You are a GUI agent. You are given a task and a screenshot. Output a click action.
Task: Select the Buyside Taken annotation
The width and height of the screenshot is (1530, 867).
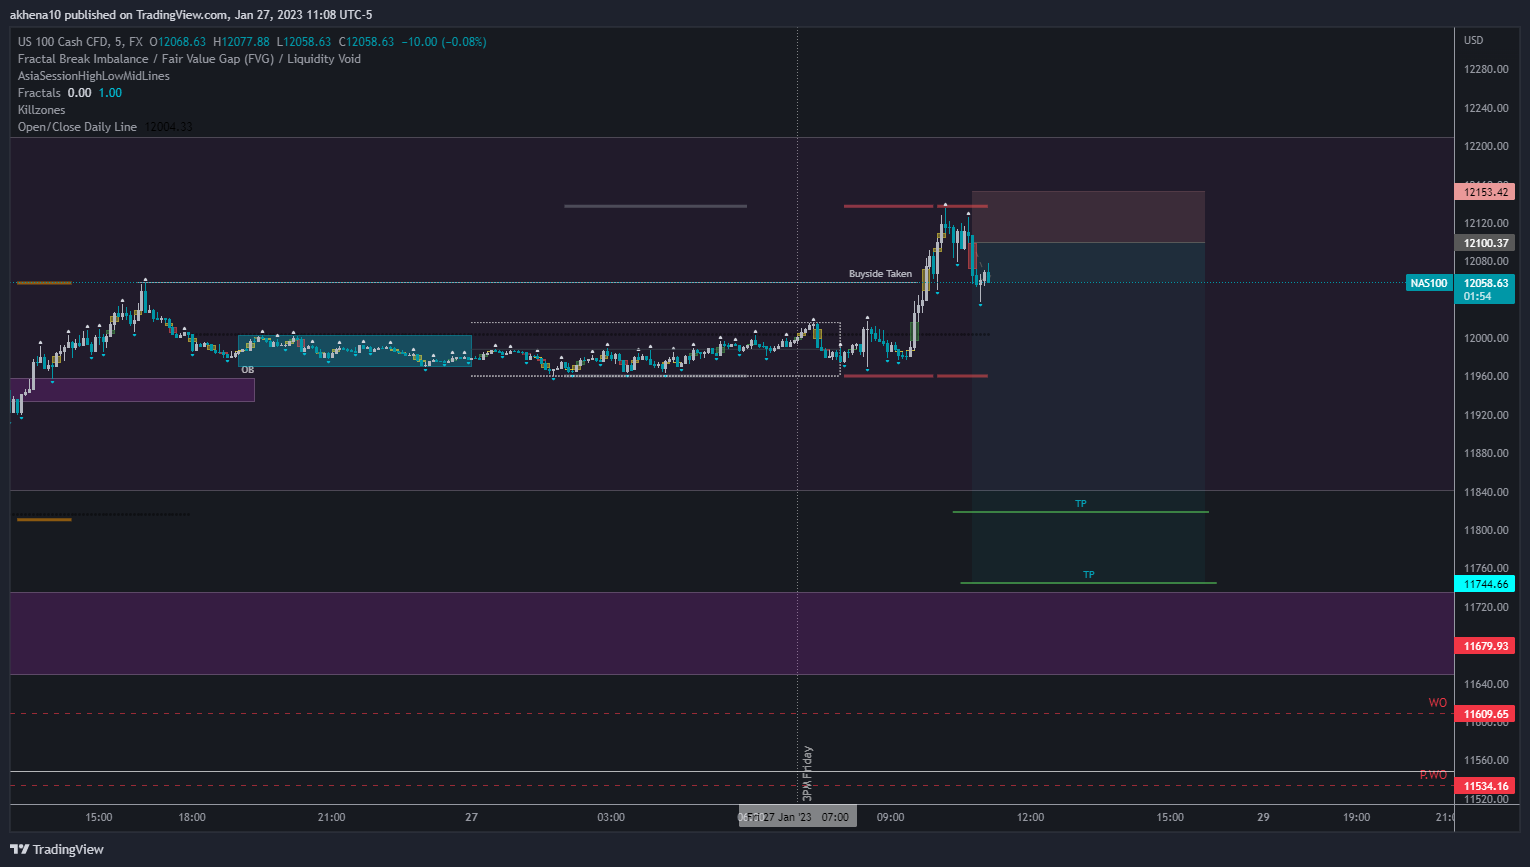click(x=880, y=274)
